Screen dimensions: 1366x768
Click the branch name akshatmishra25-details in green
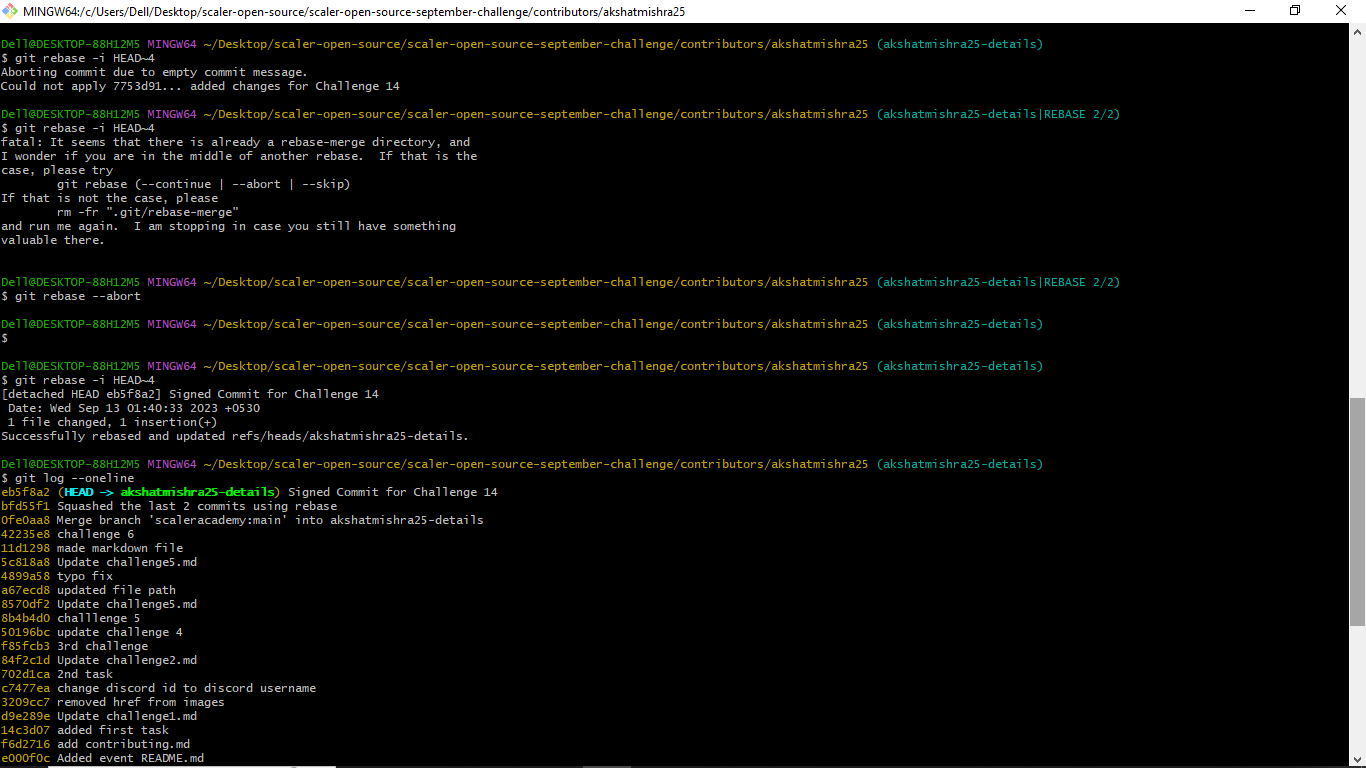pyautogui.click(x=198, y=491)
